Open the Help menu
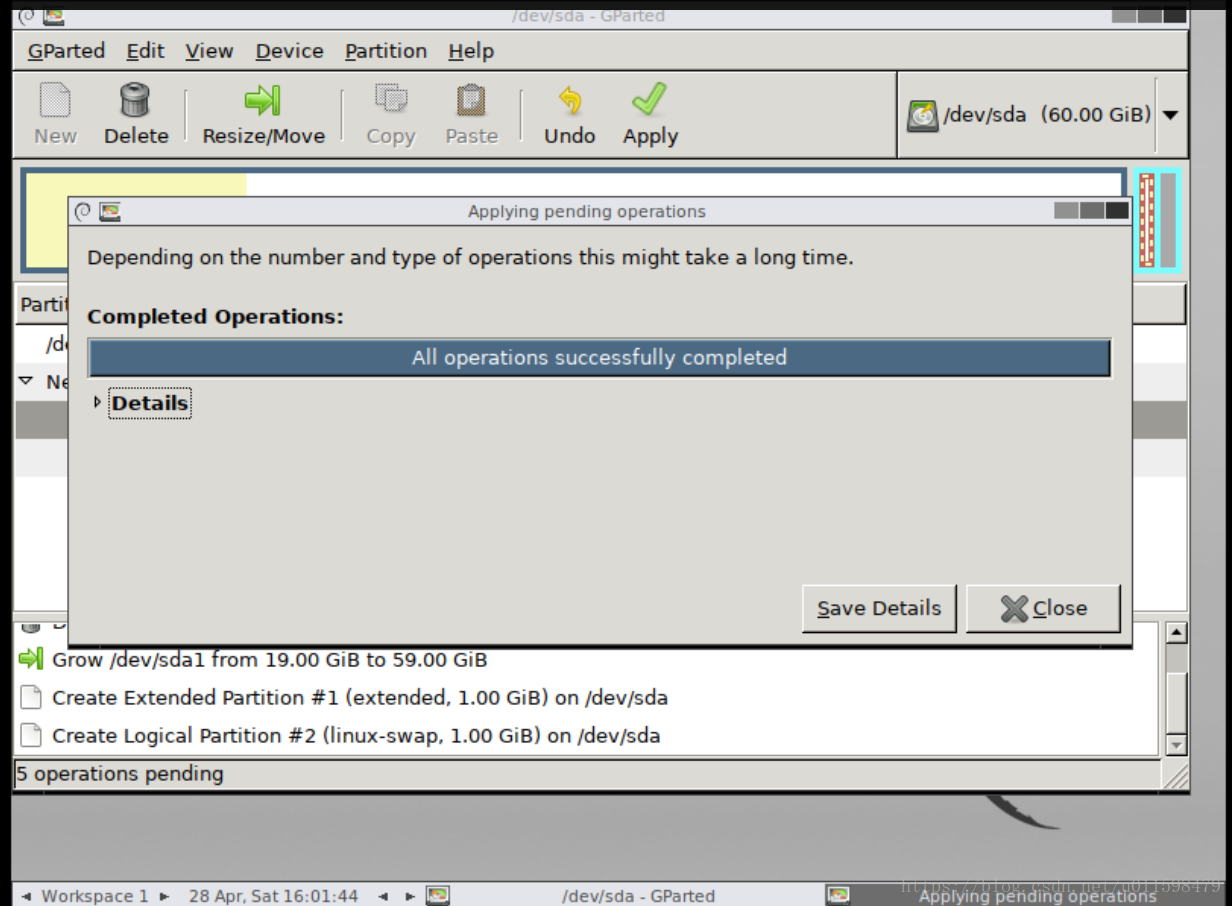The width and height of the screenshot is (1232, 906). tap(471, 51)
